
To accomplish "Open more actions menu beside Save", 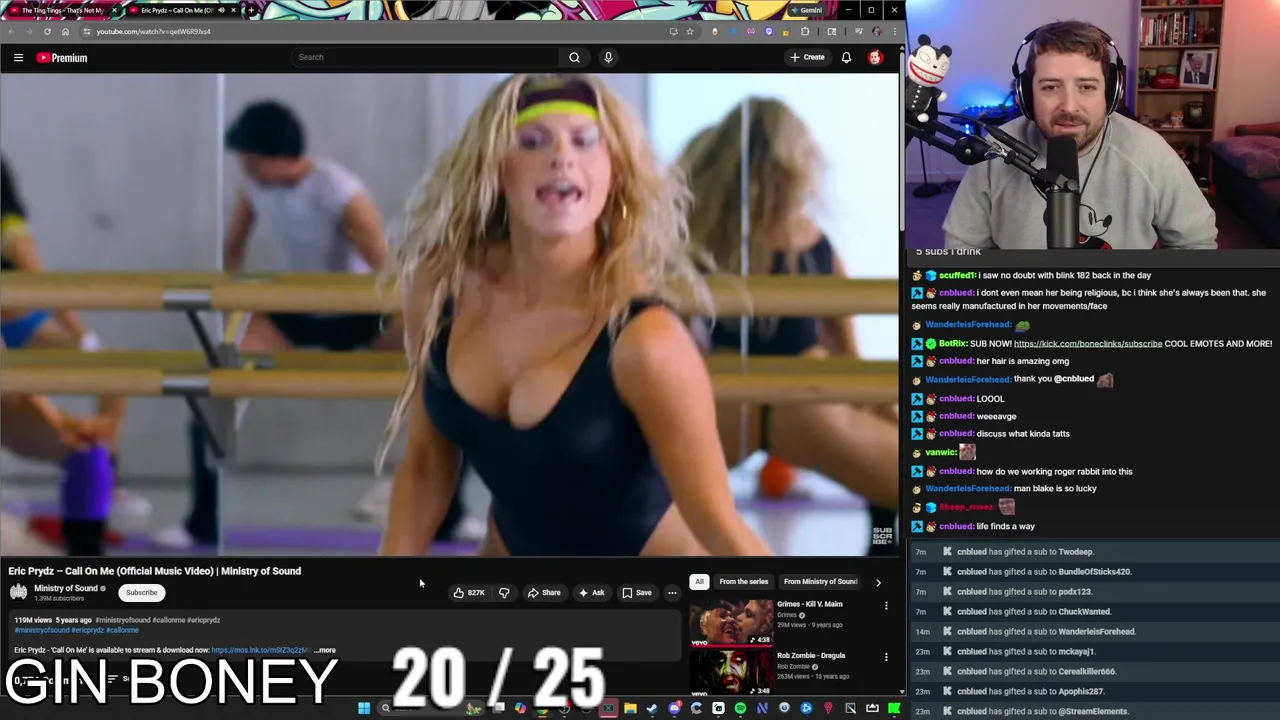I will click(x=672, y=593).
